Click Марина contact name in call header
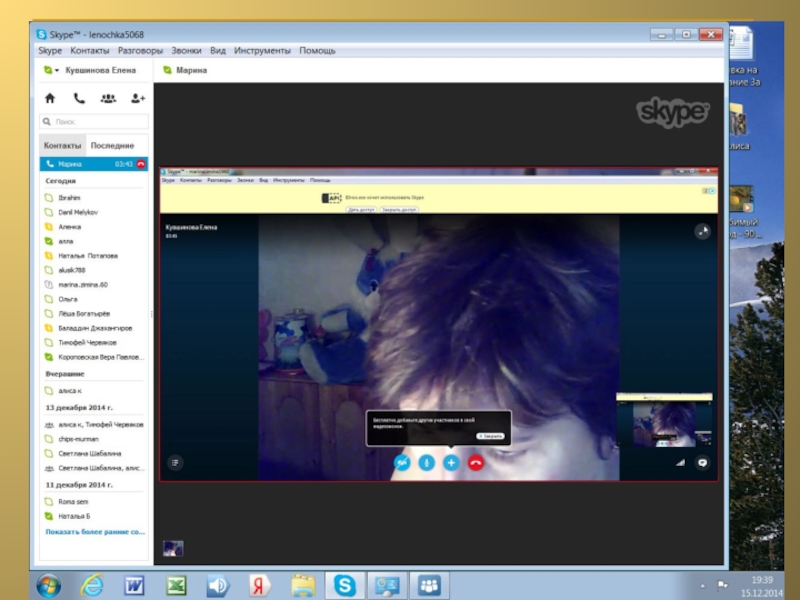This screenshot has width=800, height=600. 191,70
